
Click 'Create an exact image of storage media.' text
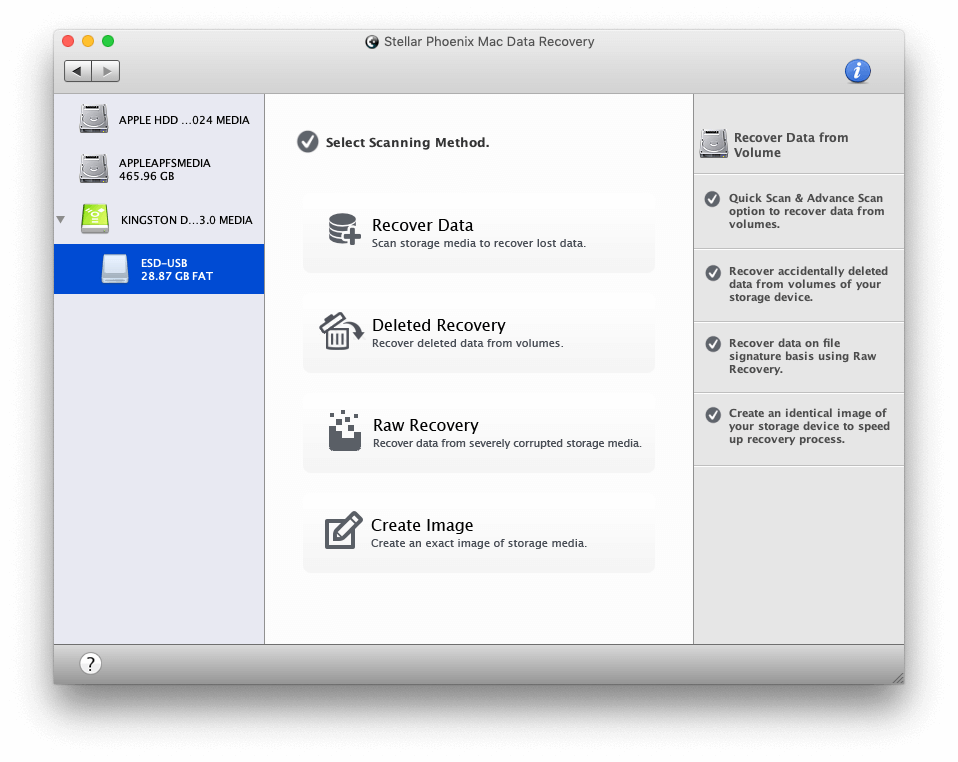coord(478,543)
